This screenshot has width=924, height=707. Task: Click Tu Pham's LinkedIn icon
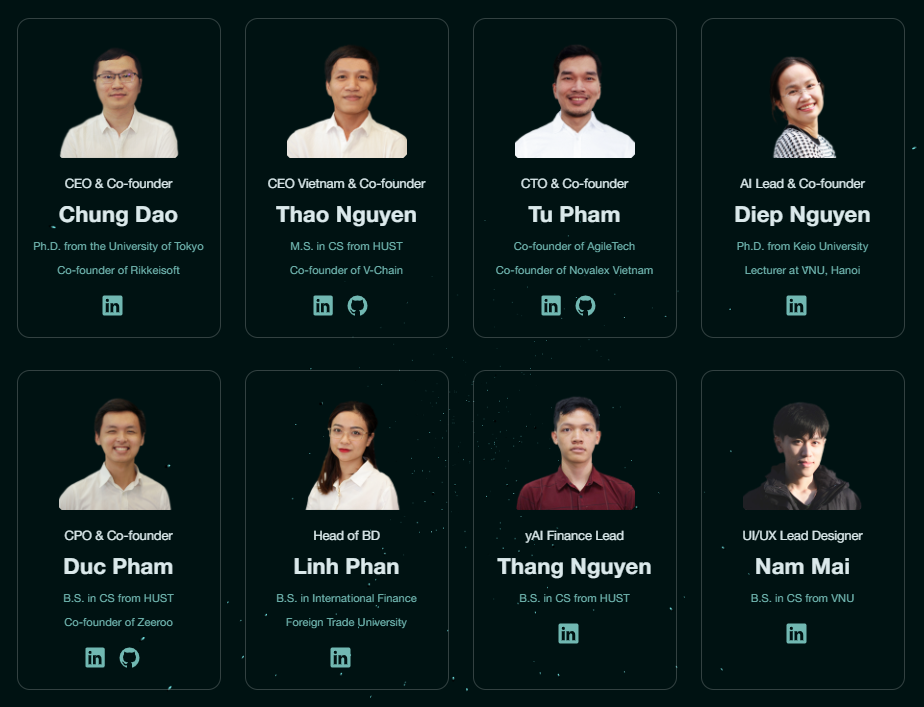[x=551, y=305]
